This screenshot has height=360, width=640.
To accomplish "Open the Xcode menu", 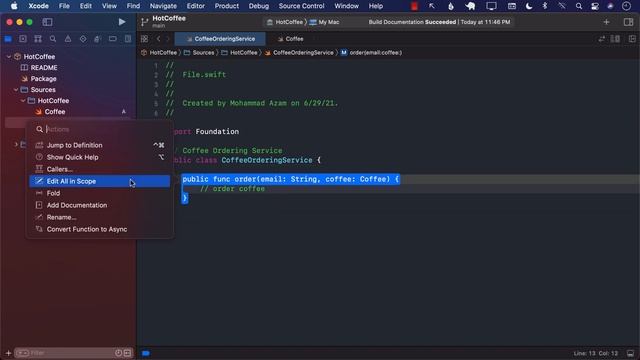I will [x=38, y=6].
